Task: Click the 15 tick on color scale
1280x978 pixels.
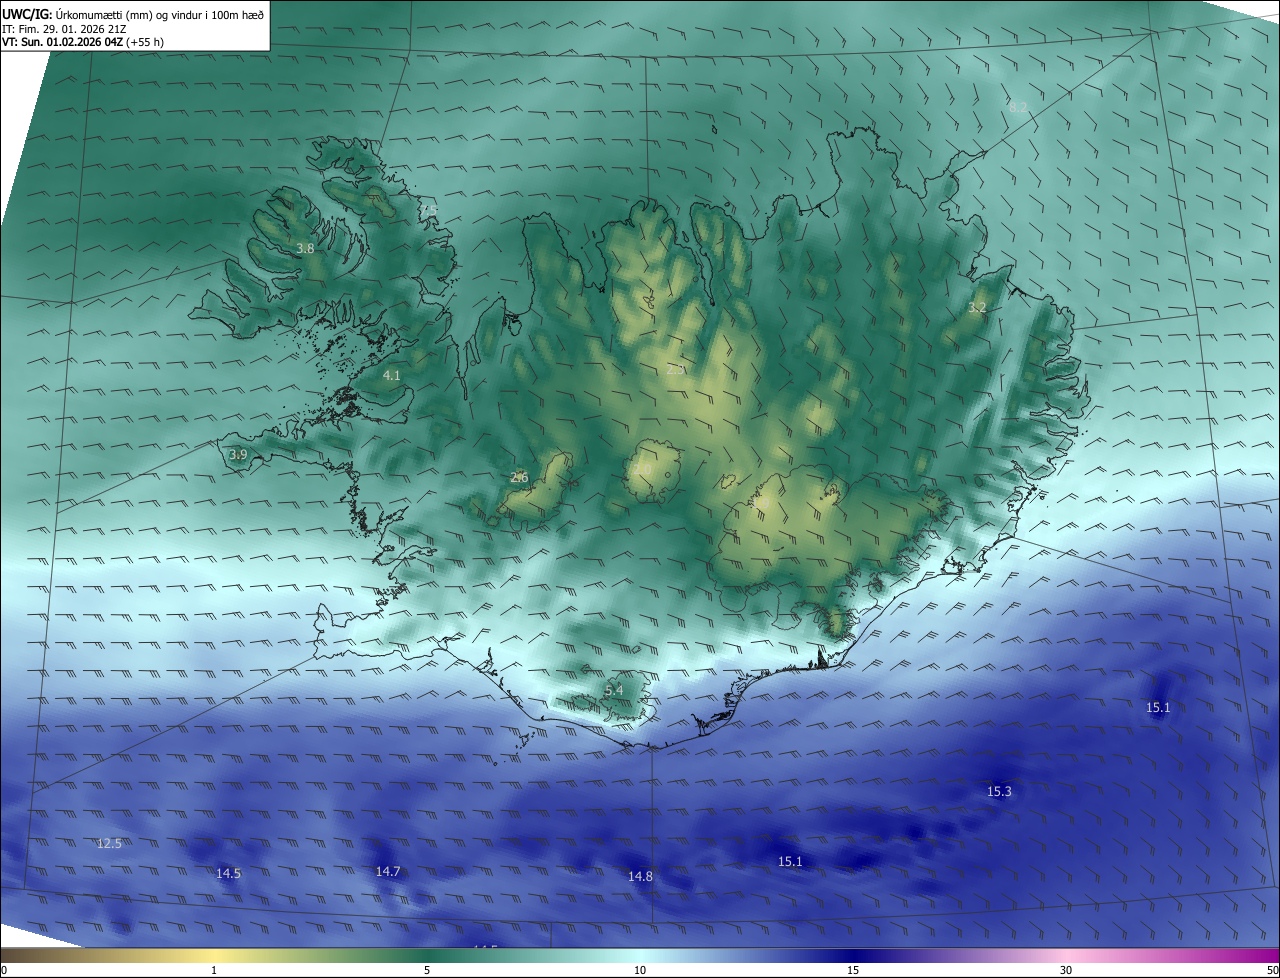Action: coord(853,970)
